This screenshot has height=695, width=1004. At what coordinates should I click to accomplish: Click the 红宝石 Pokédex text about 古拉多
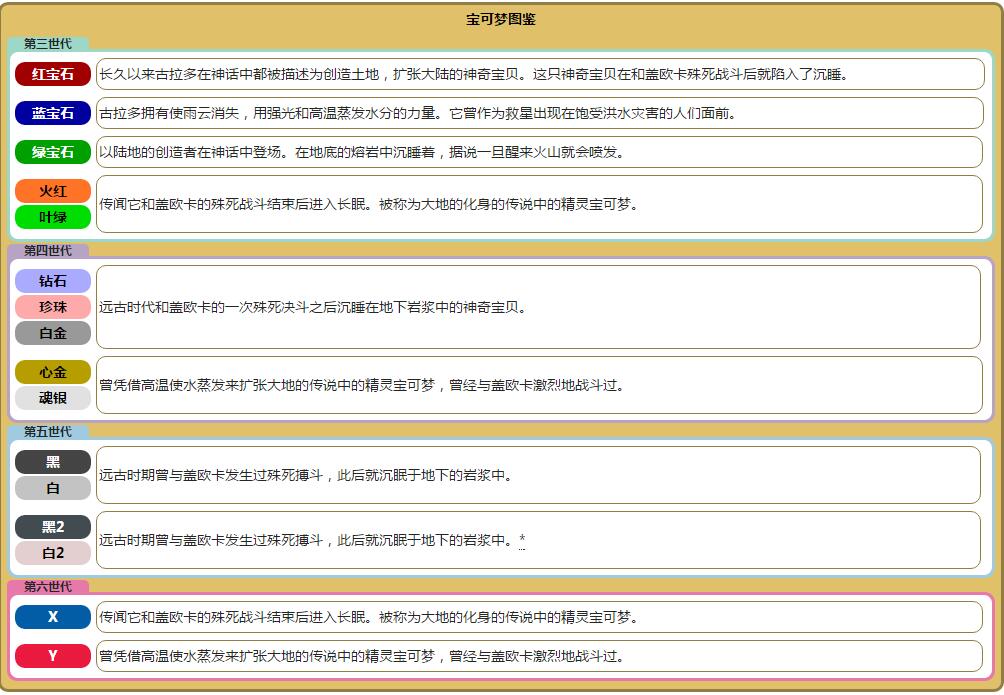(x=540, y=74)
